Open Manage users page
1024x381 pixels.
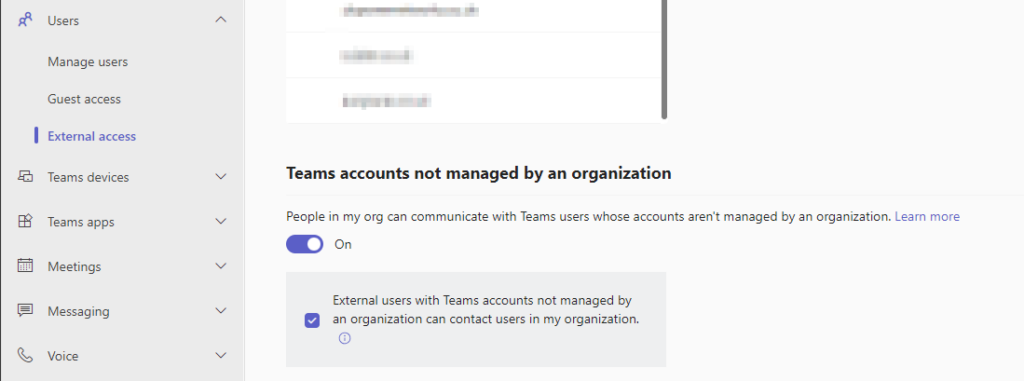pyautogui.click(x=88, y=62)
